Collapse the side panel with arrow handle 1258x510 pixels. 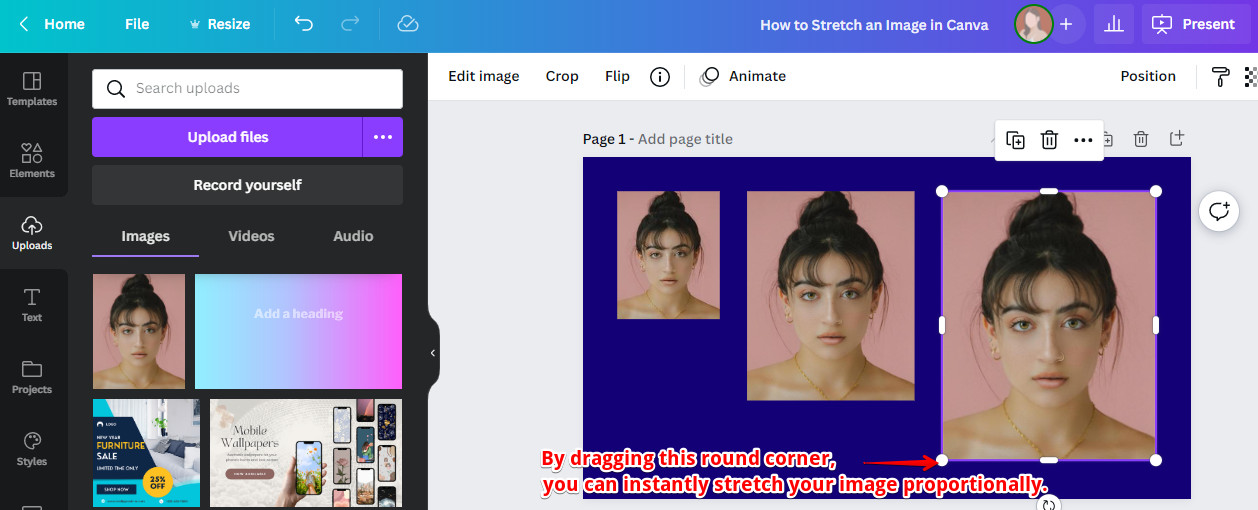click(433, 353)
